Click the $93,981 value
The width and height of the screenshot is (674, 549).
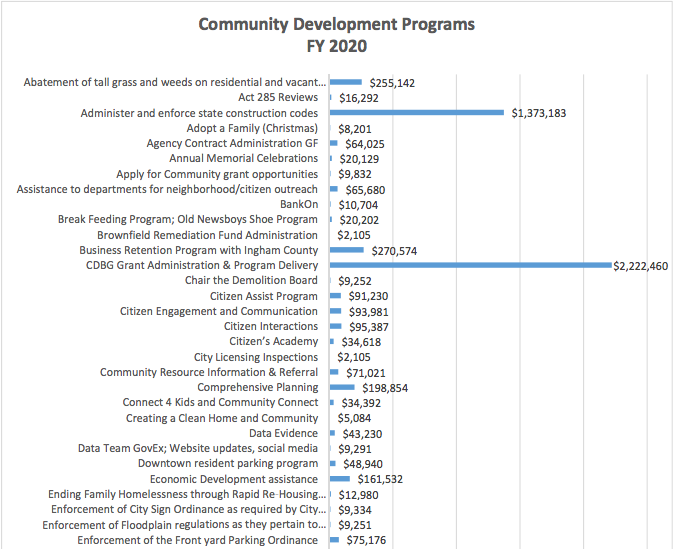click(368, 312)
